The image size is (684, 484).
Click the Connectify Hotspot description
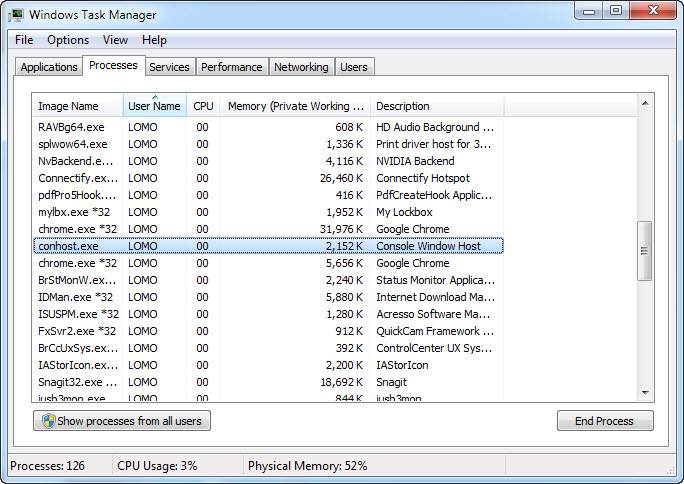coord(423,178)
